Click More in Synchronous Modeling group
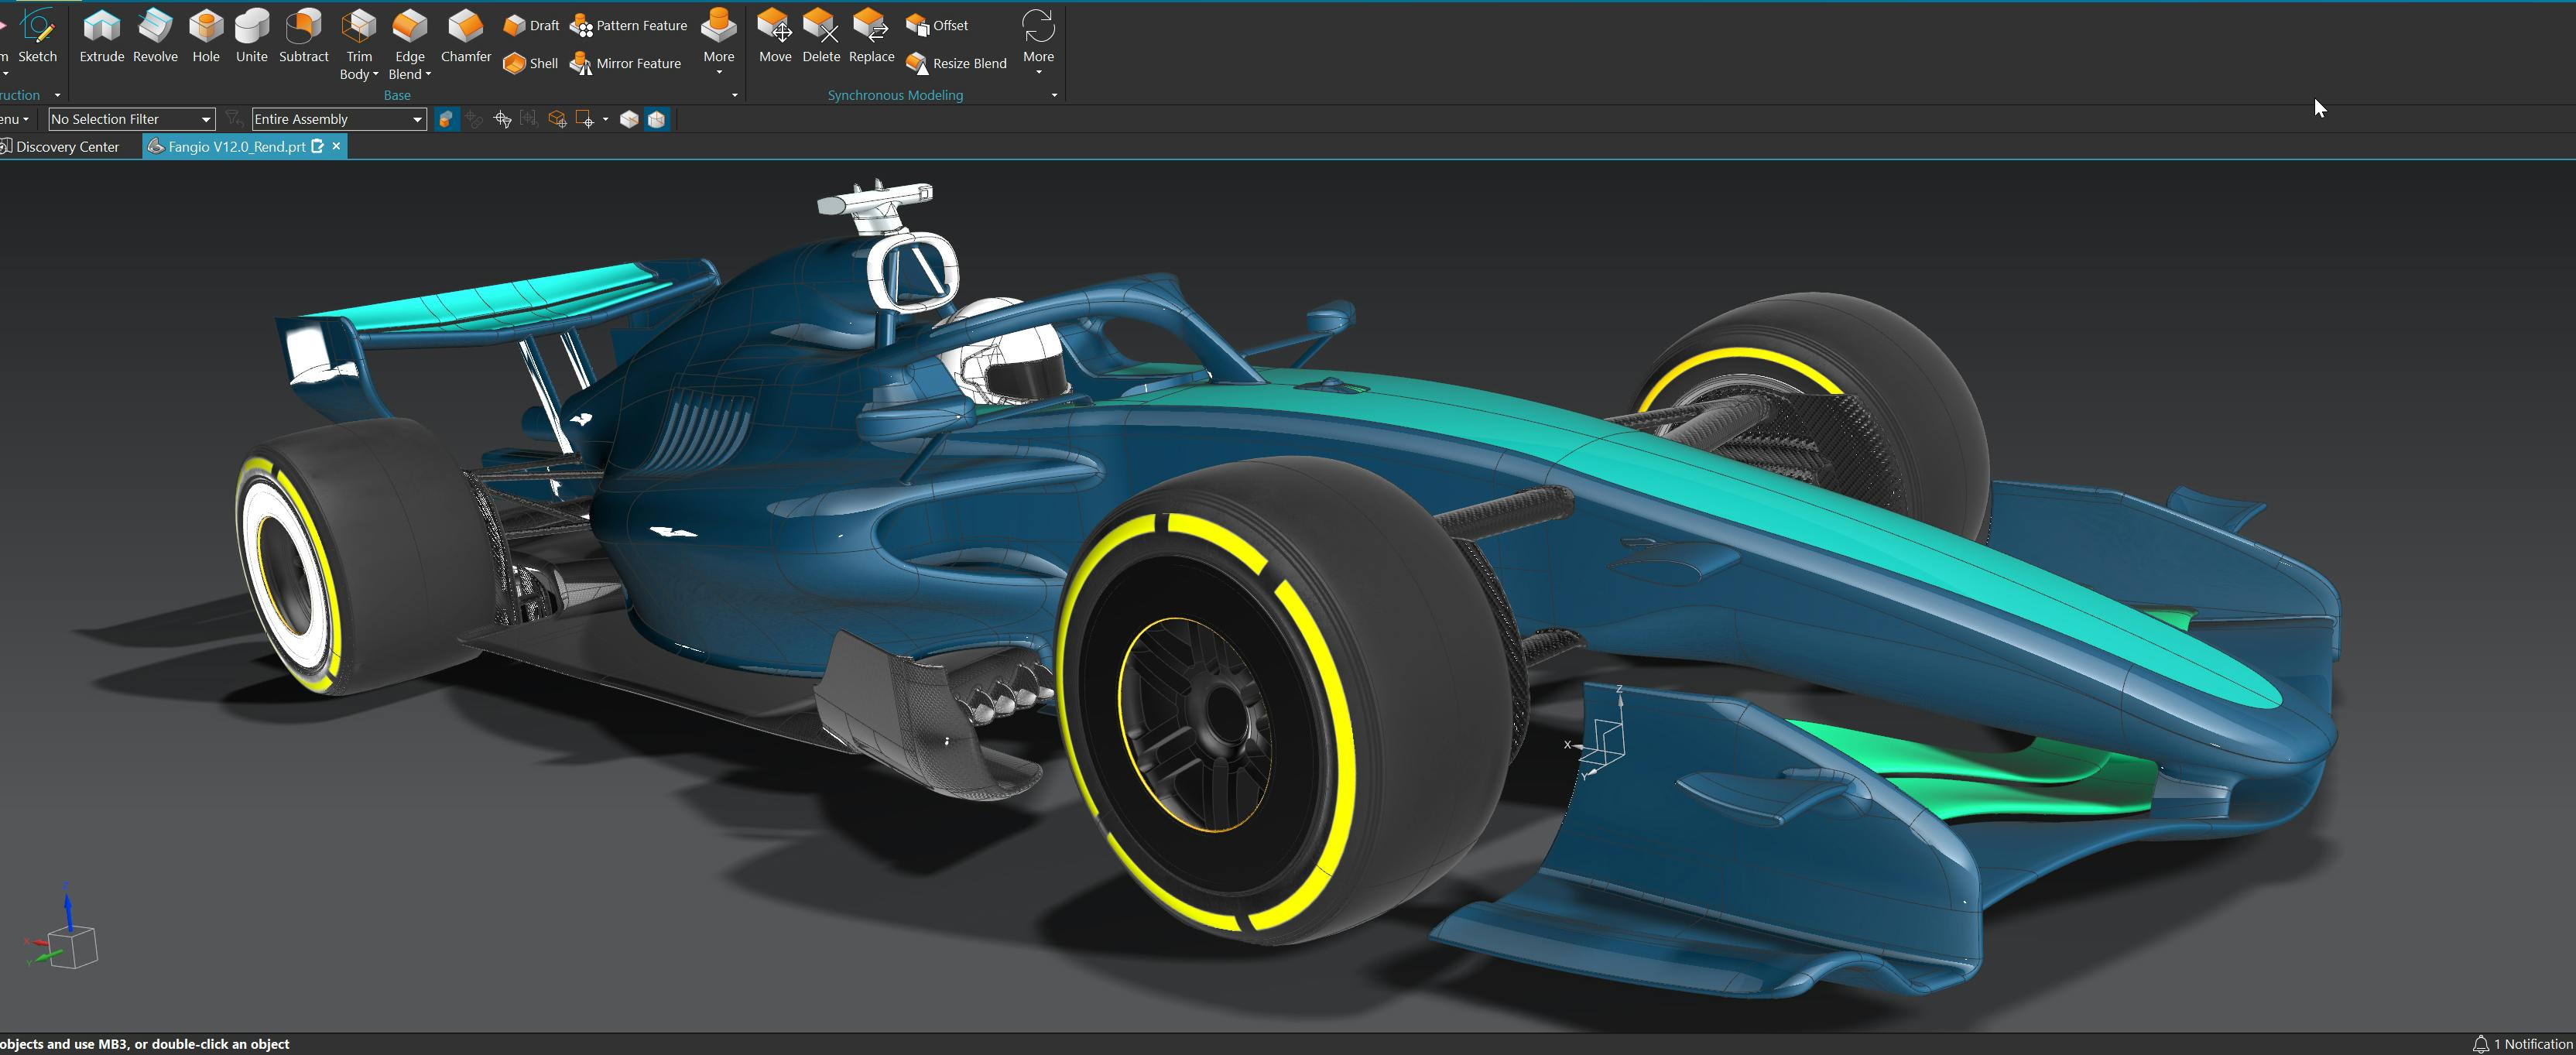Image resolution: width=2576 pixels, height=1055 pixels. pyautogui.click(x=1038, y=42)
